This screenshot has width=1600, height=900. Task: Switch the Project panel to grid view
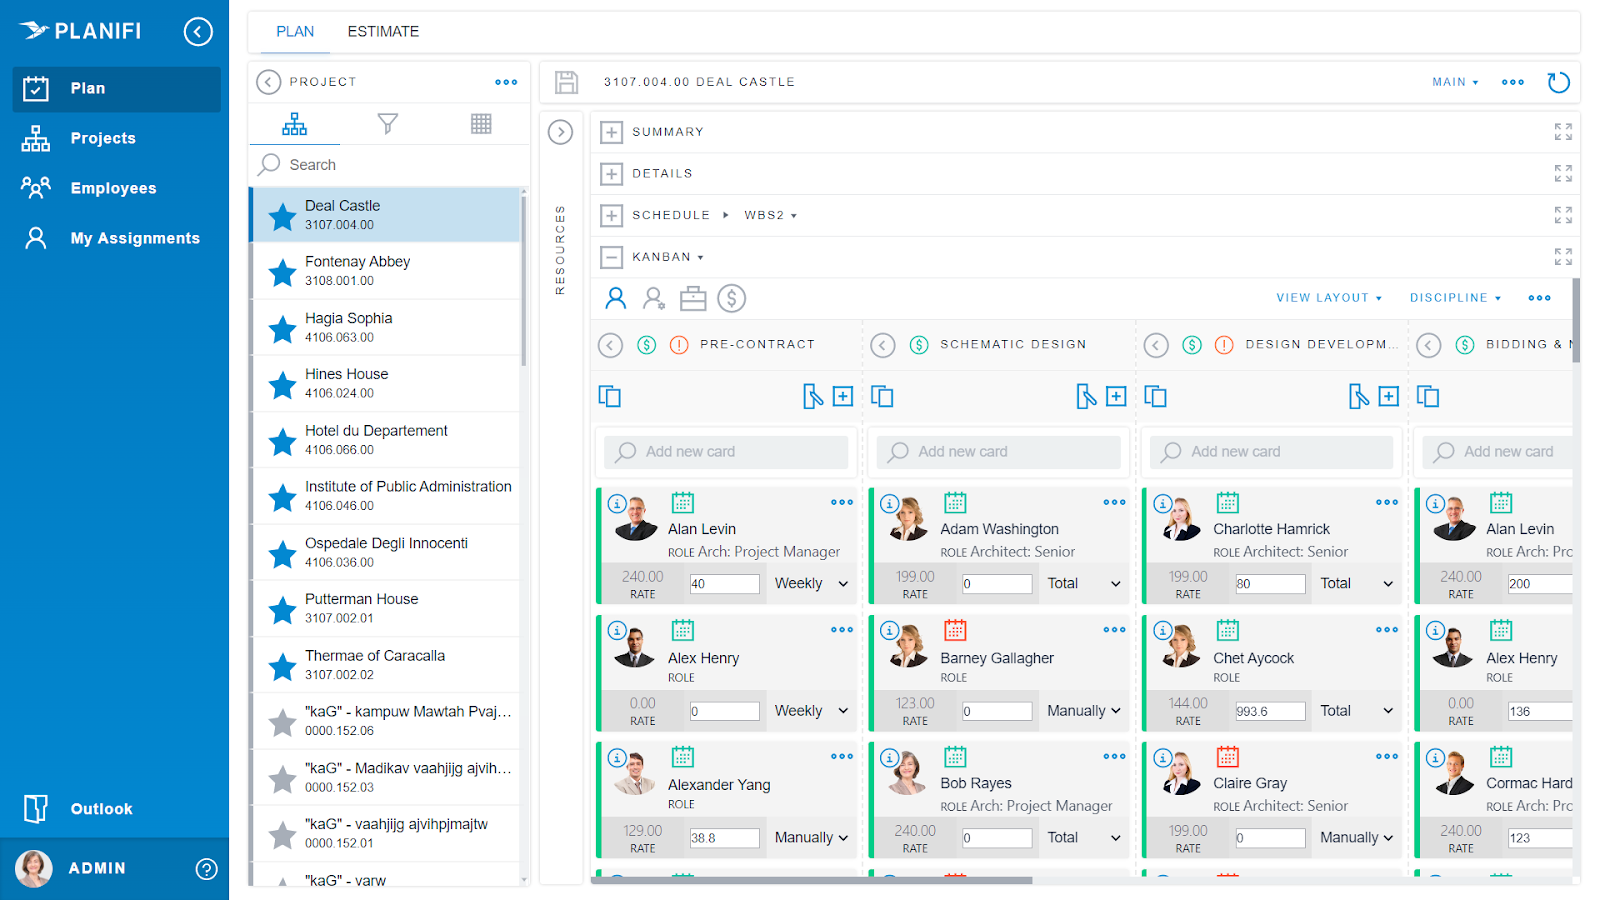[481, 123]
